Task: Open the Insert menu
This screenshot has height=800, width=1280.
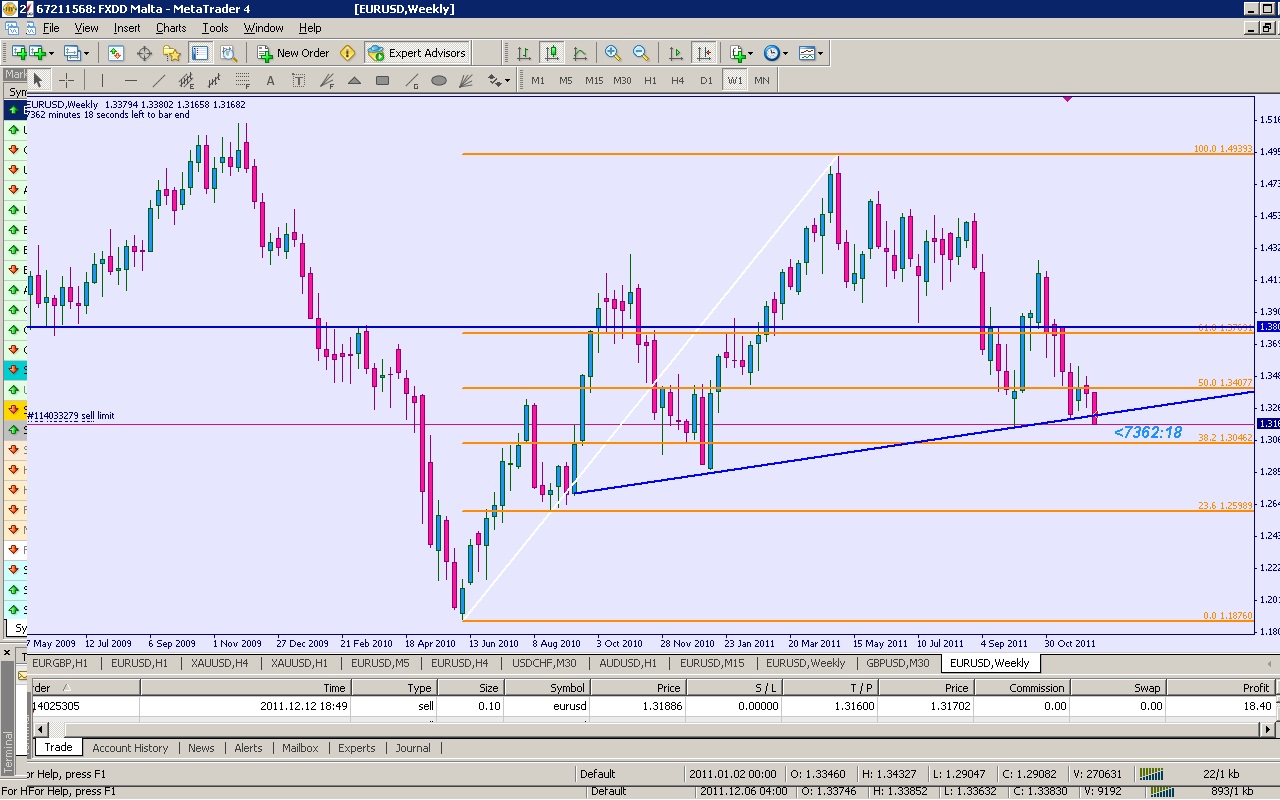Action: pyautogui.click(x=127, y=28)
